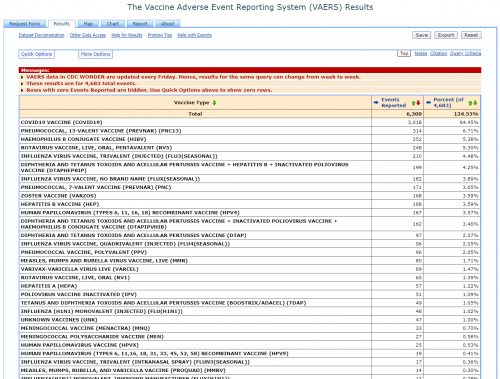Select INFLUENZA QUADRIVALENT (INJECTED) (FLU4) row

click(x=250, y=244)
